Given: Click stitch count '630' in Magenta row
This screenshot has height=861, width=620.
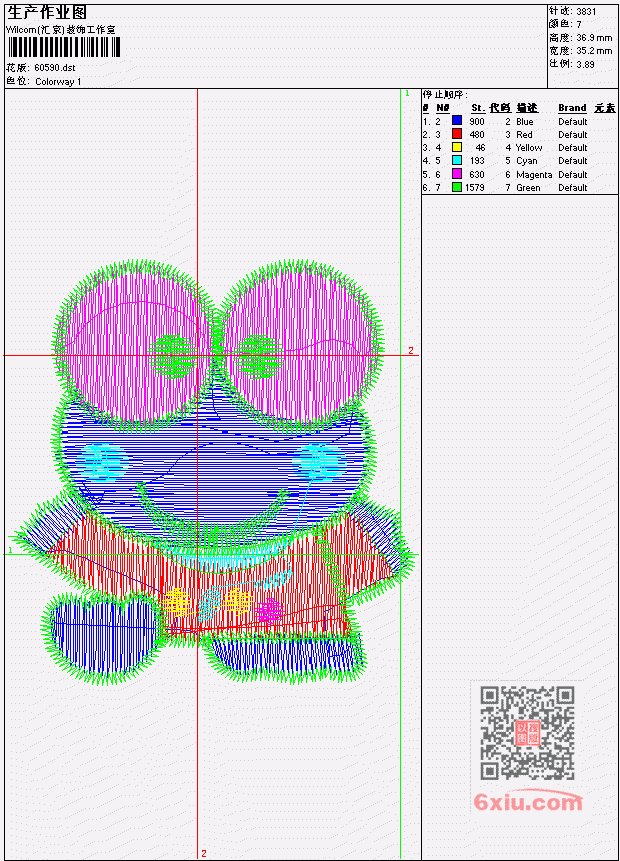Looking at the screenshot, I should point(477,175).
